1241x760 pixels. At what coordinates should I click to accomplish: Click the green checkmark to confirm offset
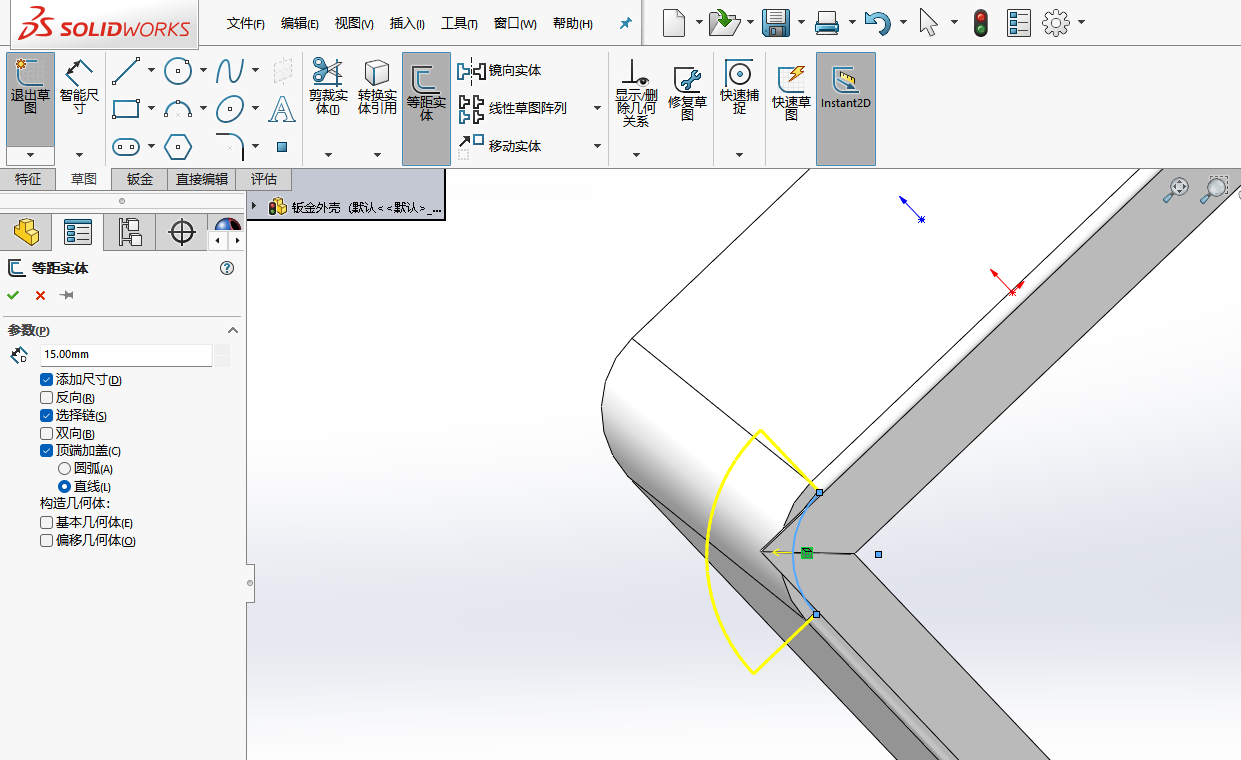13,295
